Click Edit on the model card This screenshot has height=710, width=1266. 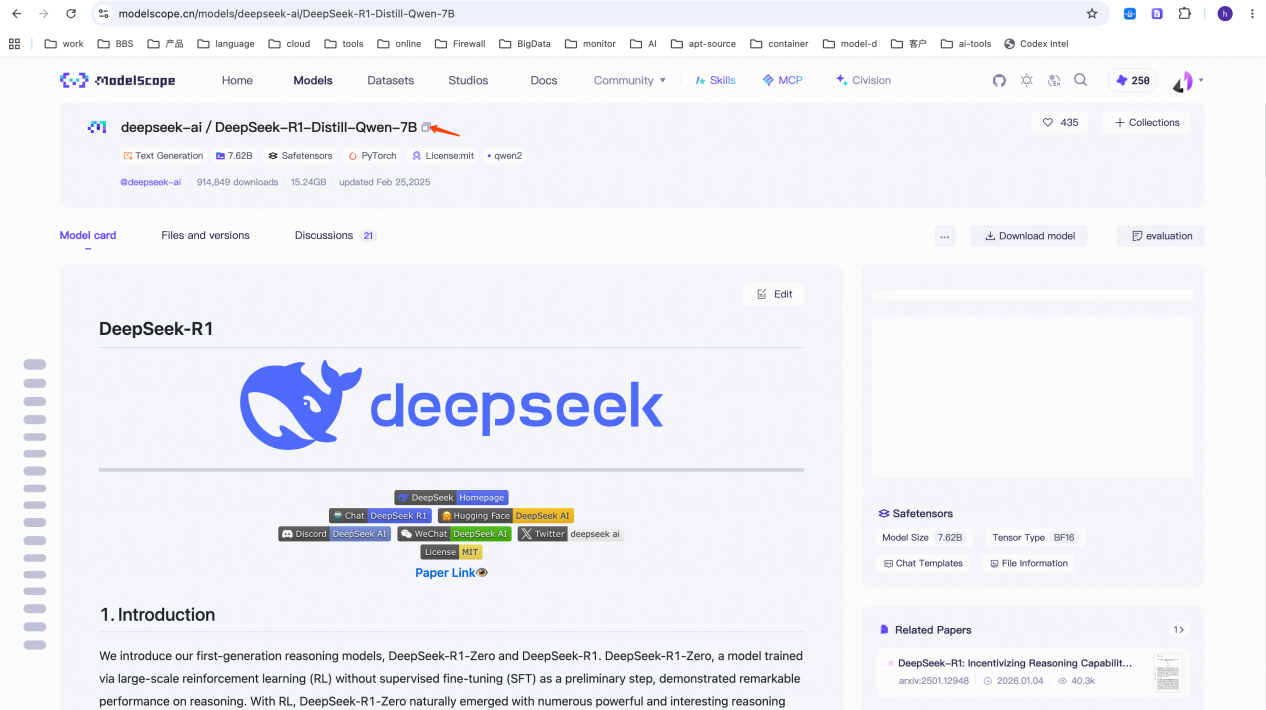tap(774, 294)
